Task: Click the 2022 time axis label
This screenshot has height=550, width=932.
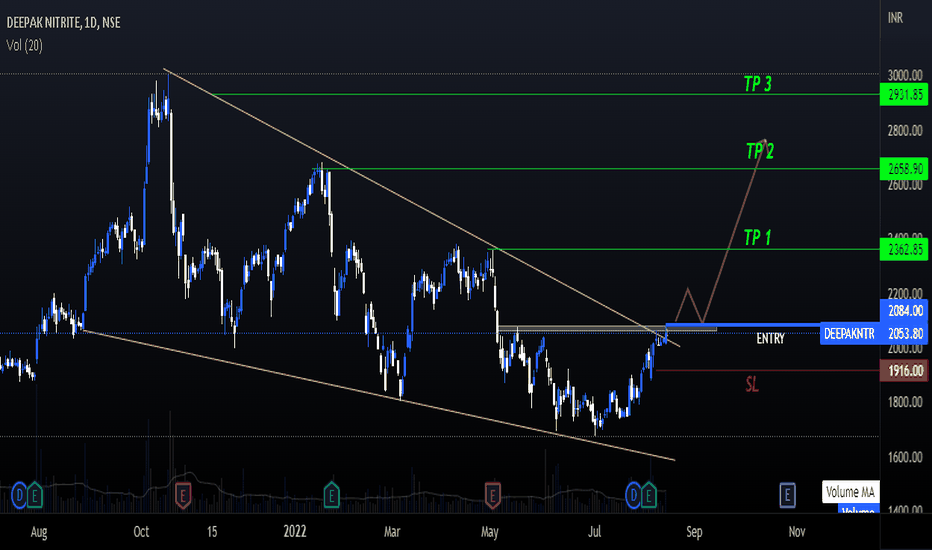Action: (295, 532)
